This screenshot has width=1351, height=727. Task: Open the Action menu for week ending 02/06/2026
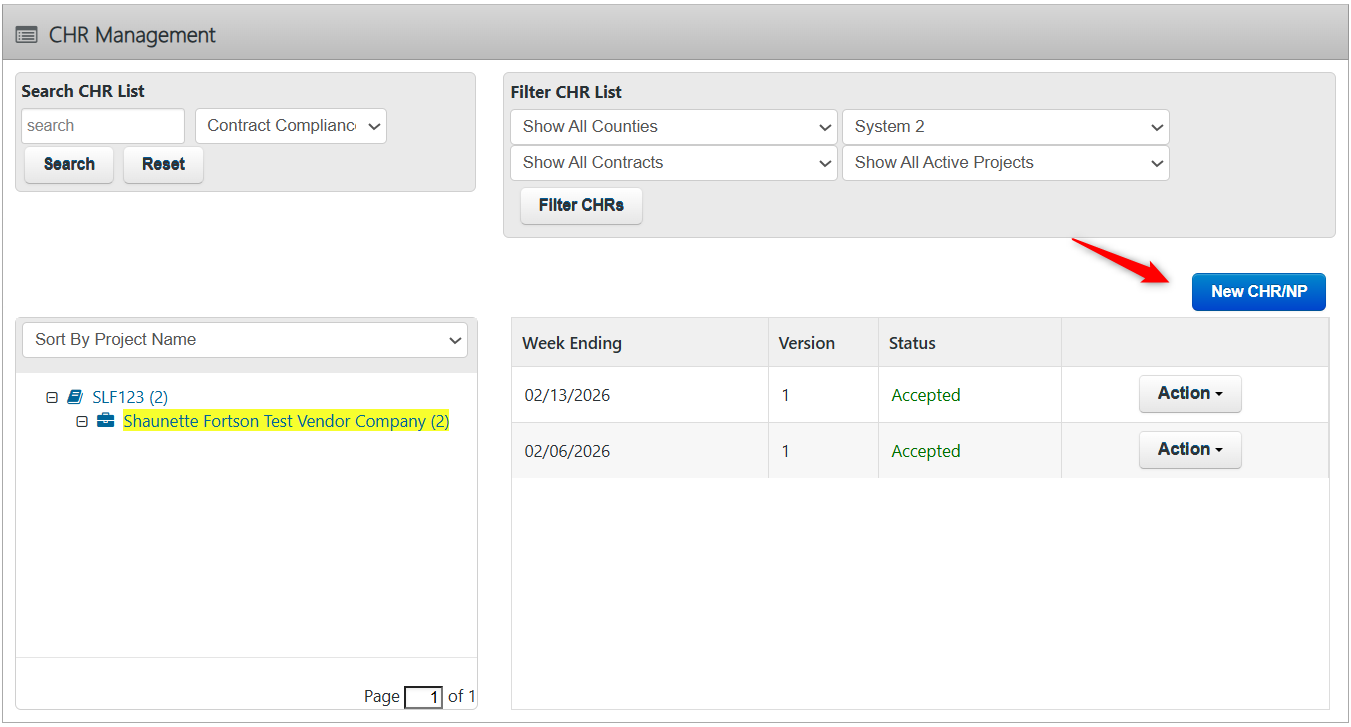click(x=1190, y=449)
